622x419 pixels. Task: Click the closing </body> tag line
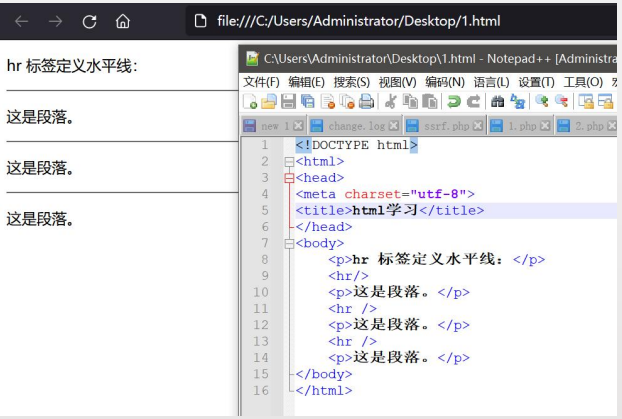click(323, 374)
